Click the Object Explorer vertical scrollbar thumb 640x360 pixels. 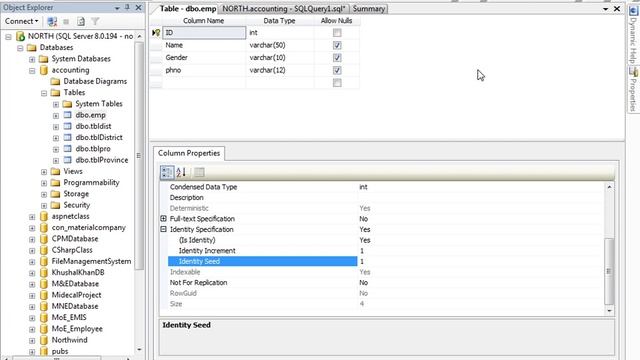point(138,155)
